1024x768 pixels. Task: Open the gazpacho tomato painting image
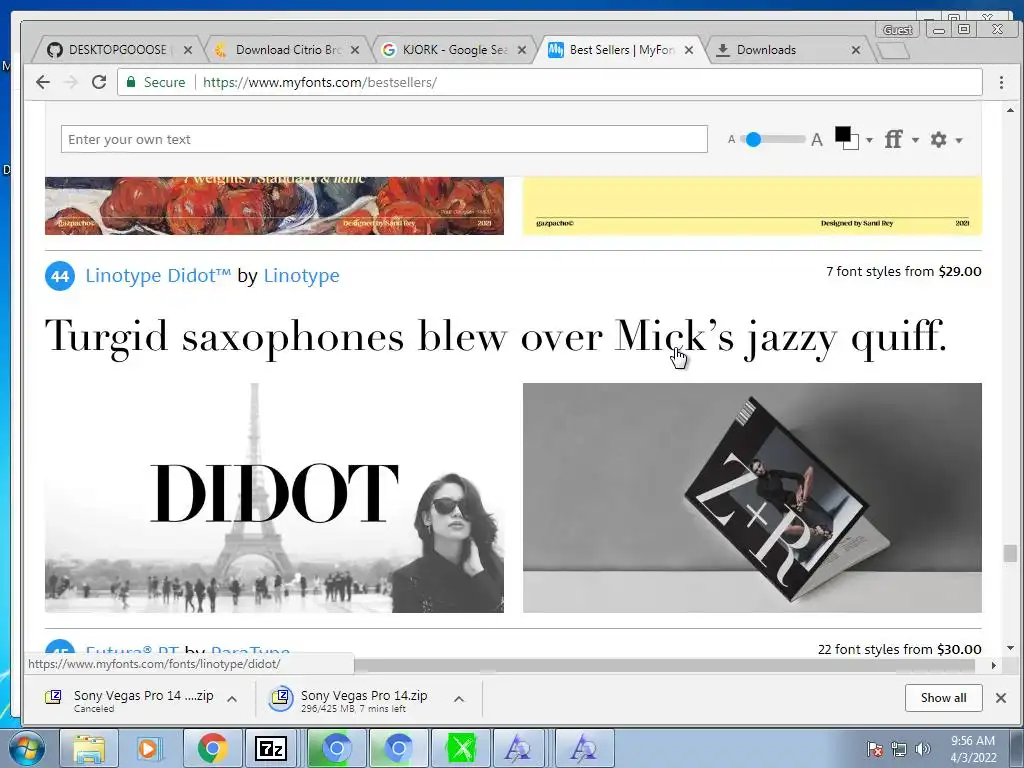pos(274,206)
